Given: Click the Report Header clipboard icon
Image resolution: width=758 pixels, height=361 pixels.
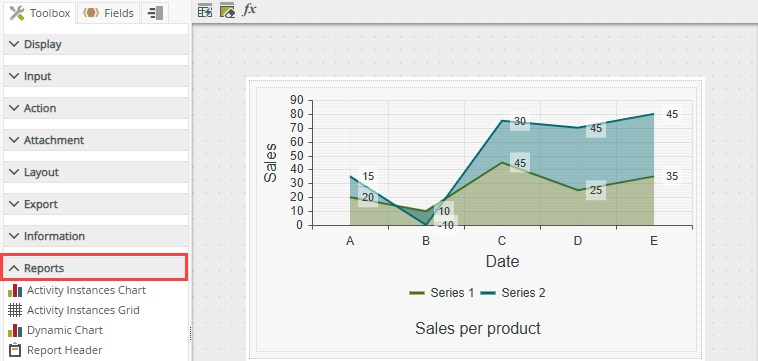Looking at the screenshot, I should click(15, 350).
